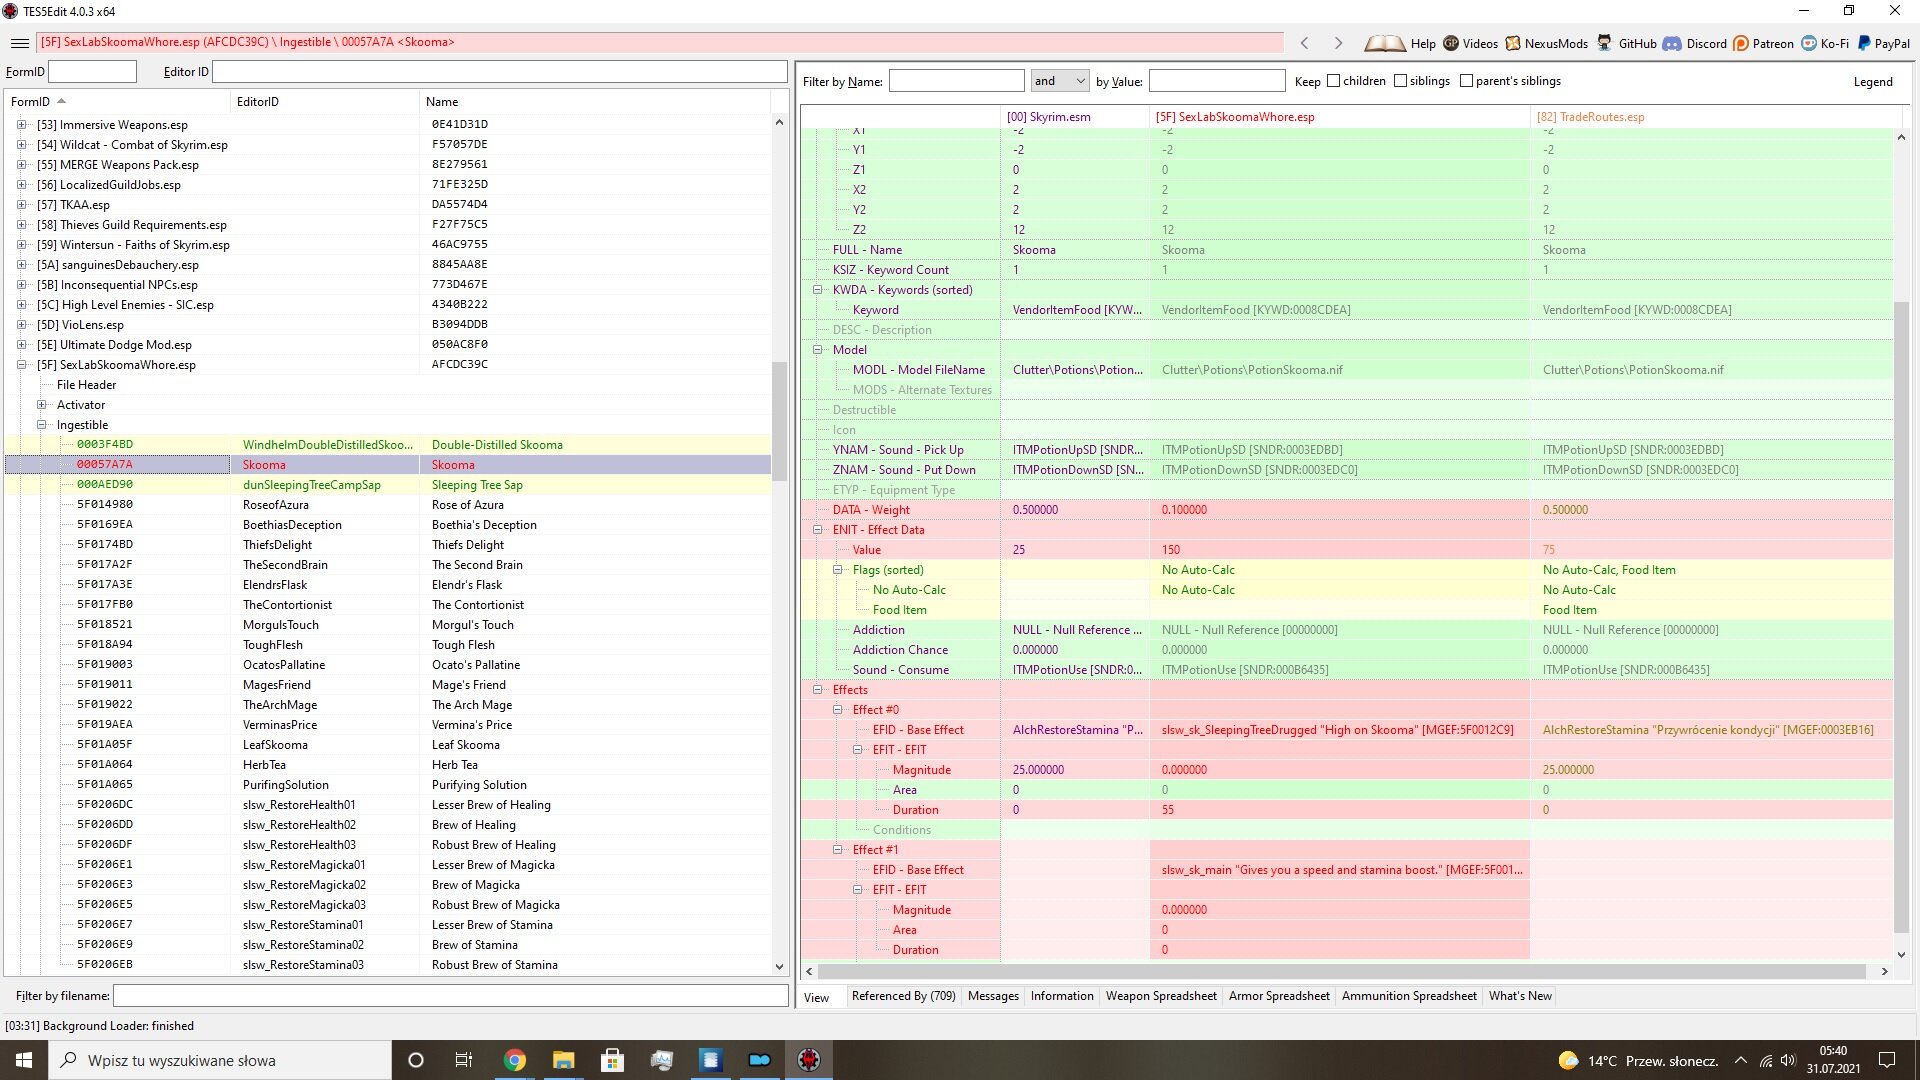The width and height of the screenshot is (1920, 1080).
Task: Click the Legend button
Action: tap(1873, 82)
